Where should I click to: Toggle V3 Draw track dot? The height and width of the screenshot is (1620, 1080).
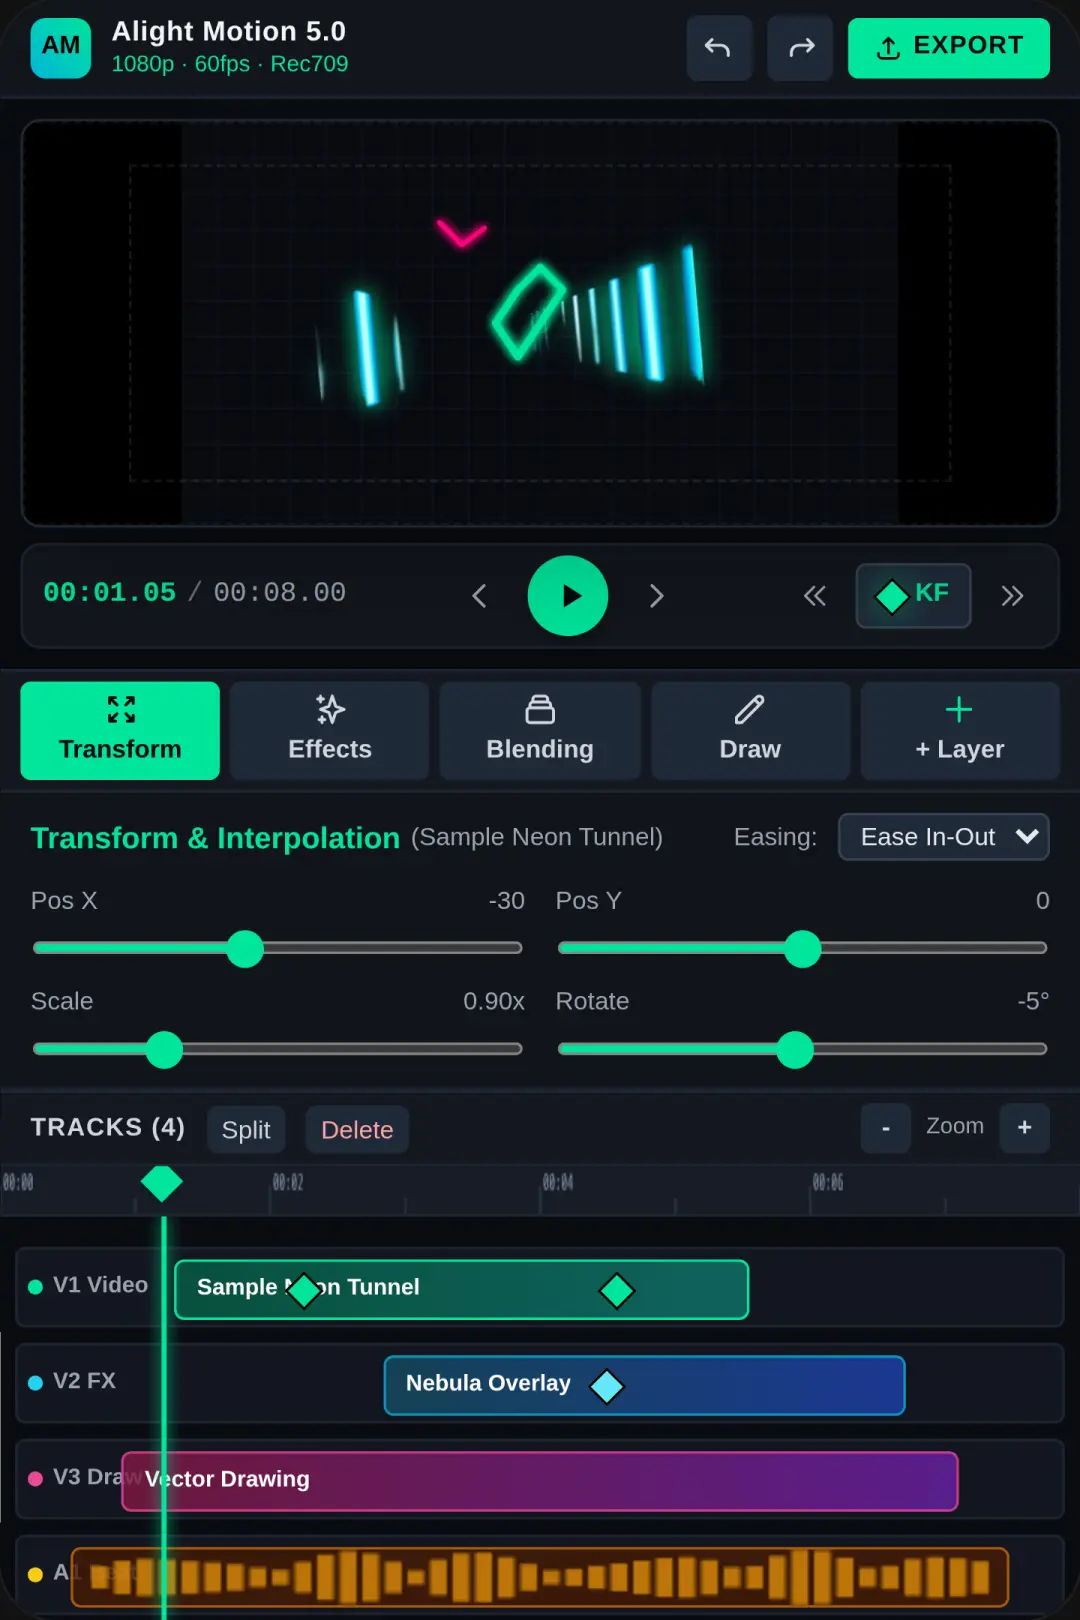coord(36,1479)
